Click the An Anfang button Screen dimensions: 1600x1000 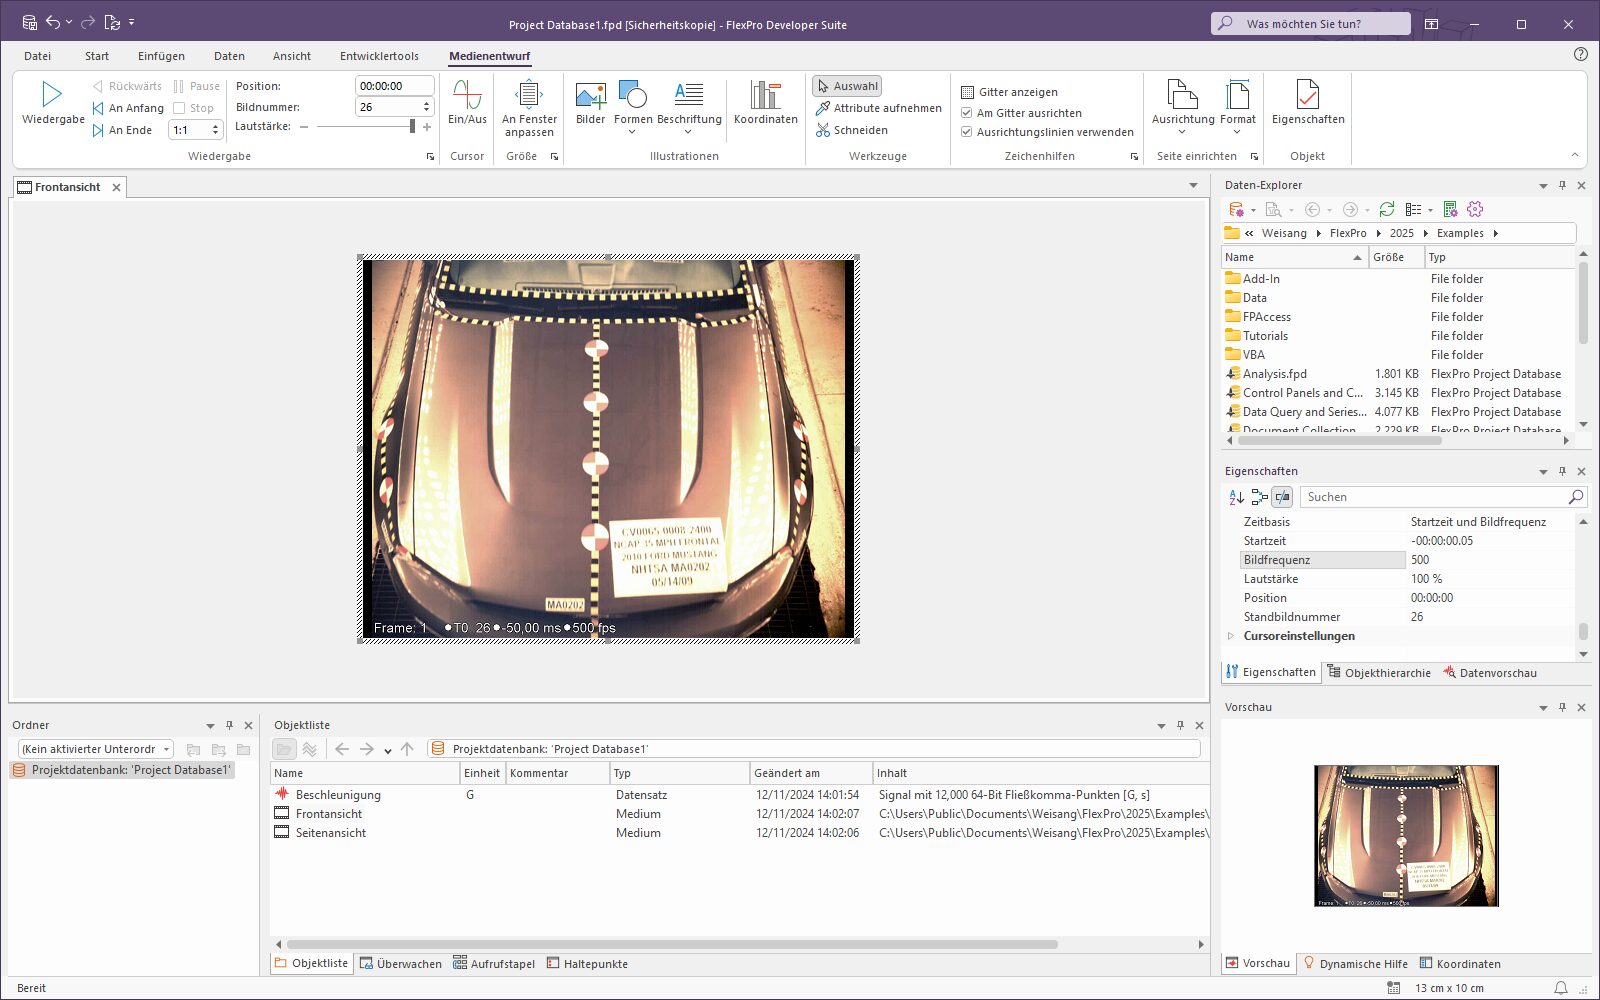click(128, 108)
